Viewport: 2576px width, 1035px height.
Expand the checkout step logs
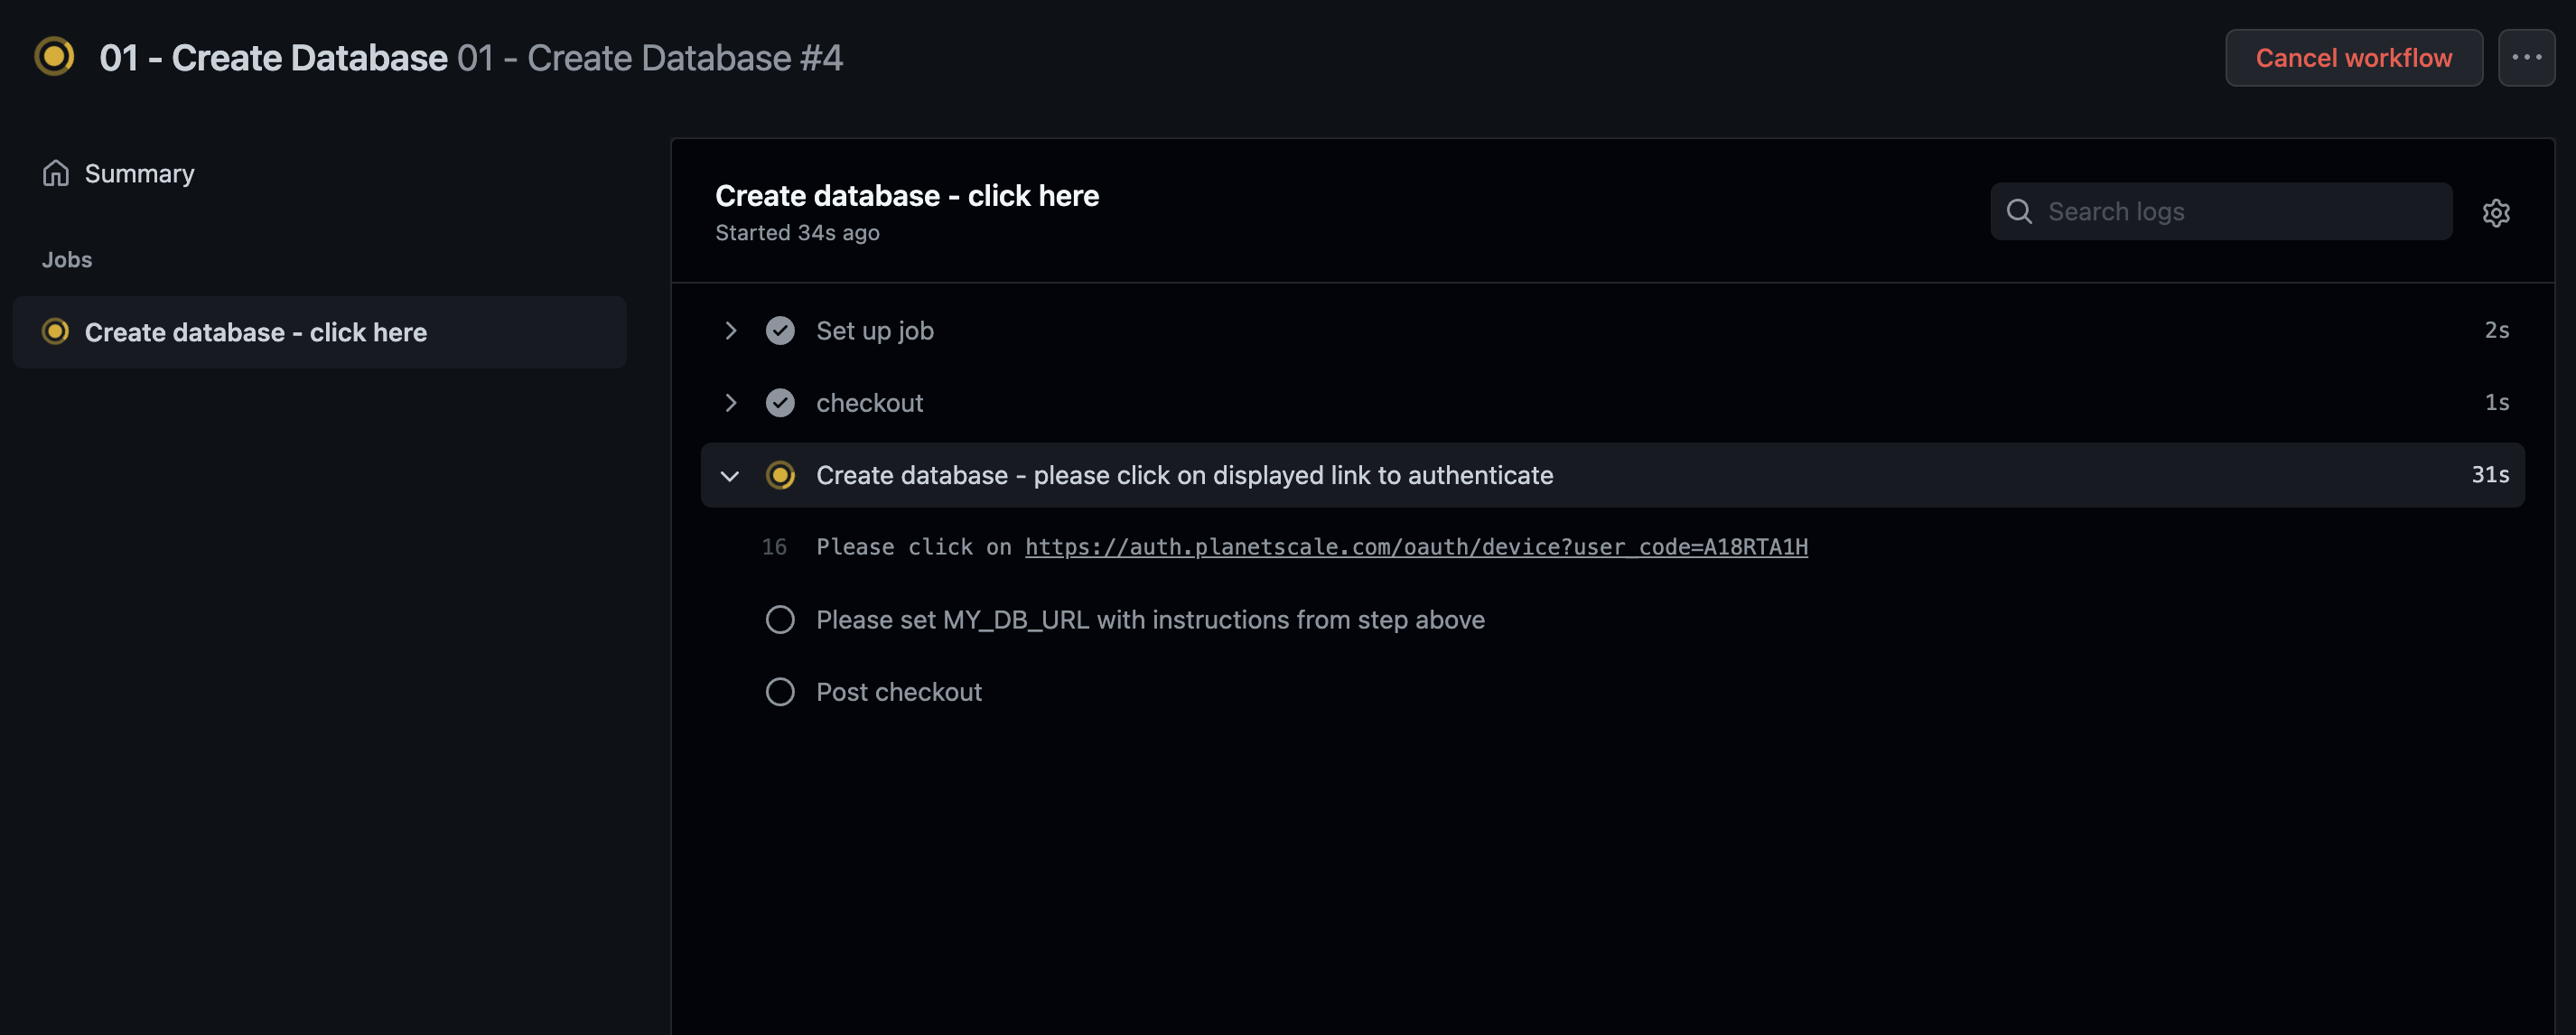click(730, 402)
